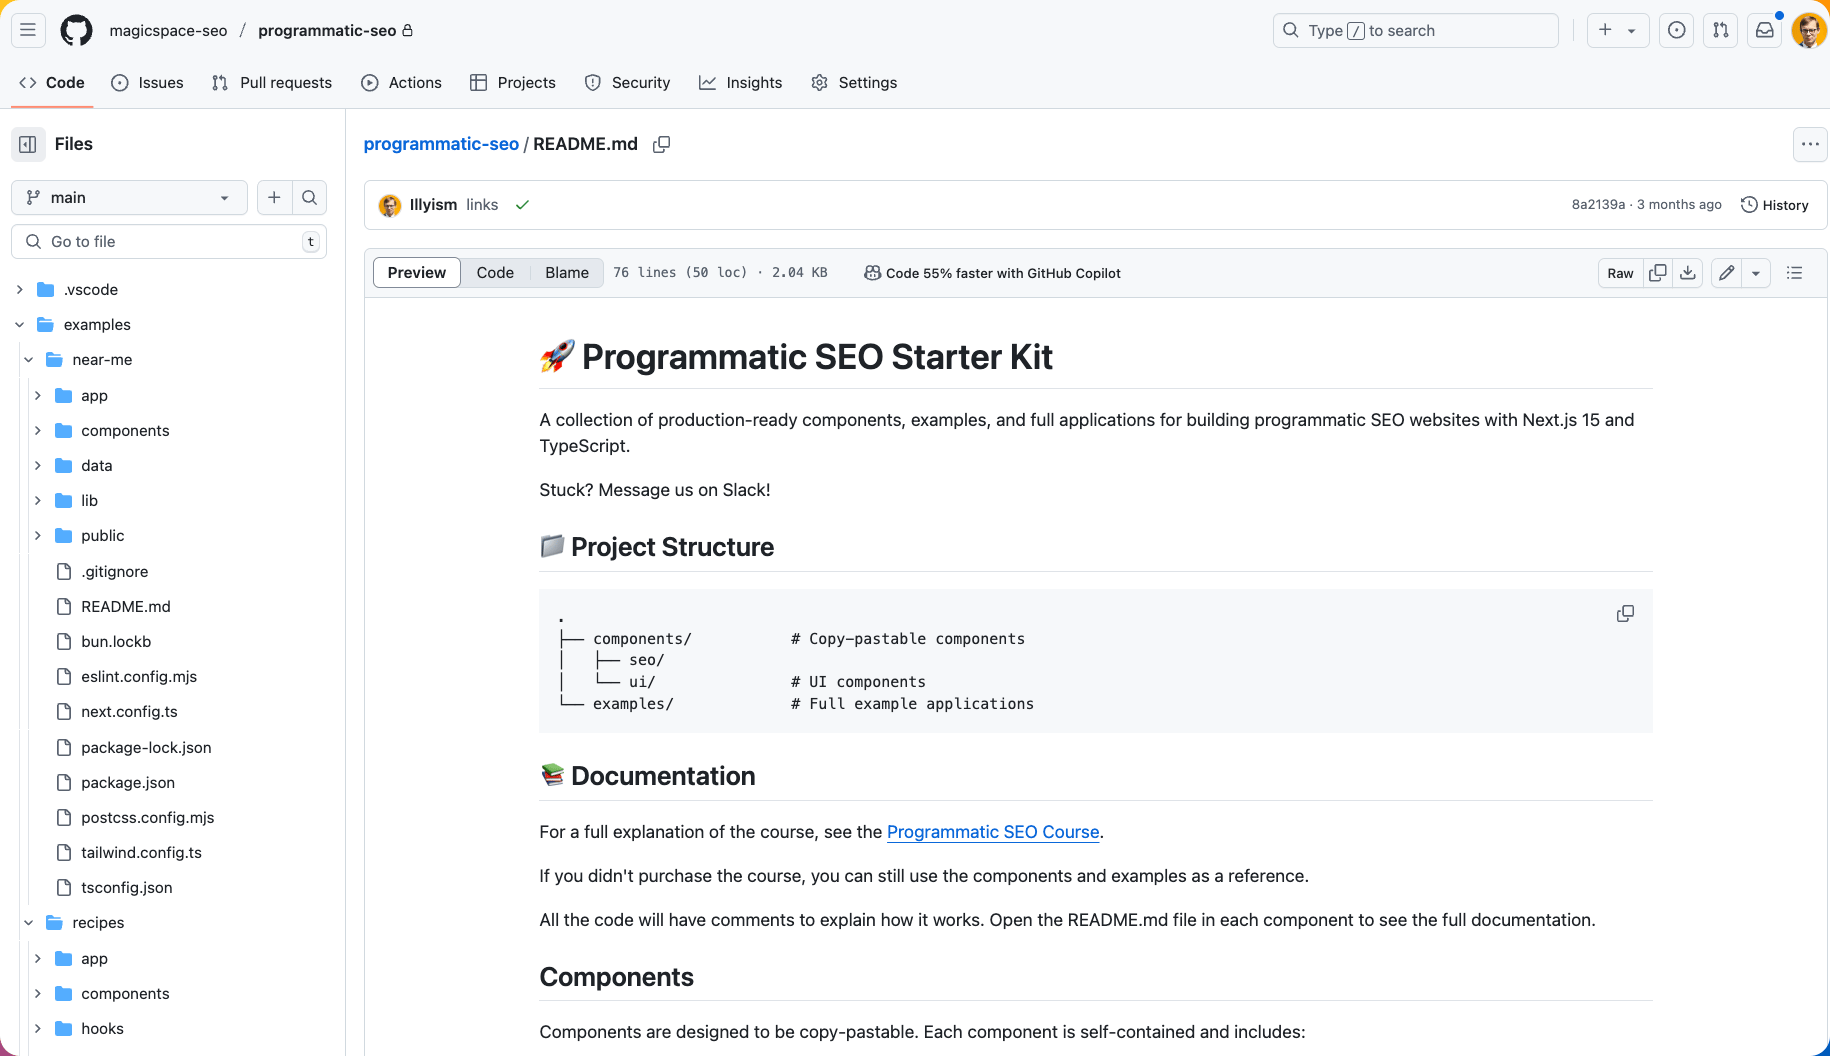This screenshot has height=1056, width=1830.
Task: Collapse the recipes folder
Action: (x=29, y=923)
